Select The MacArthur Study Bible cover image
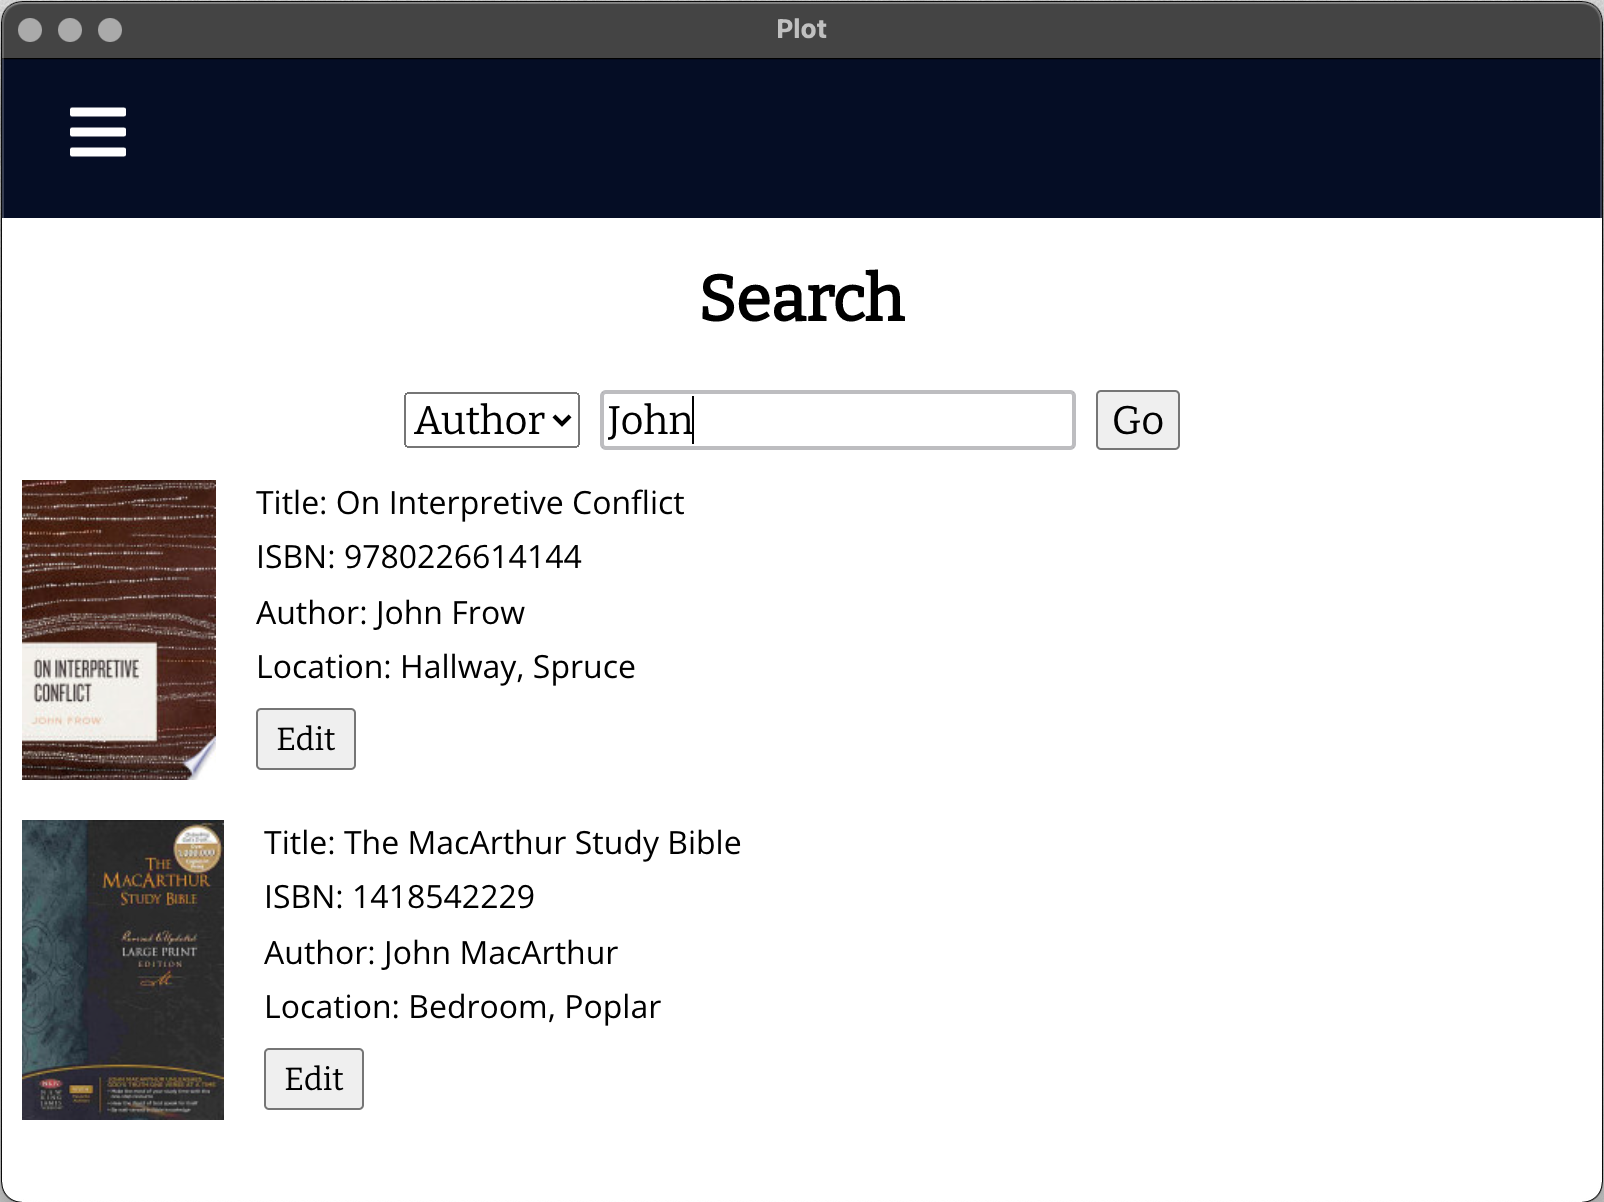Screen dimensions: 1604x1202 pos(123,969)
